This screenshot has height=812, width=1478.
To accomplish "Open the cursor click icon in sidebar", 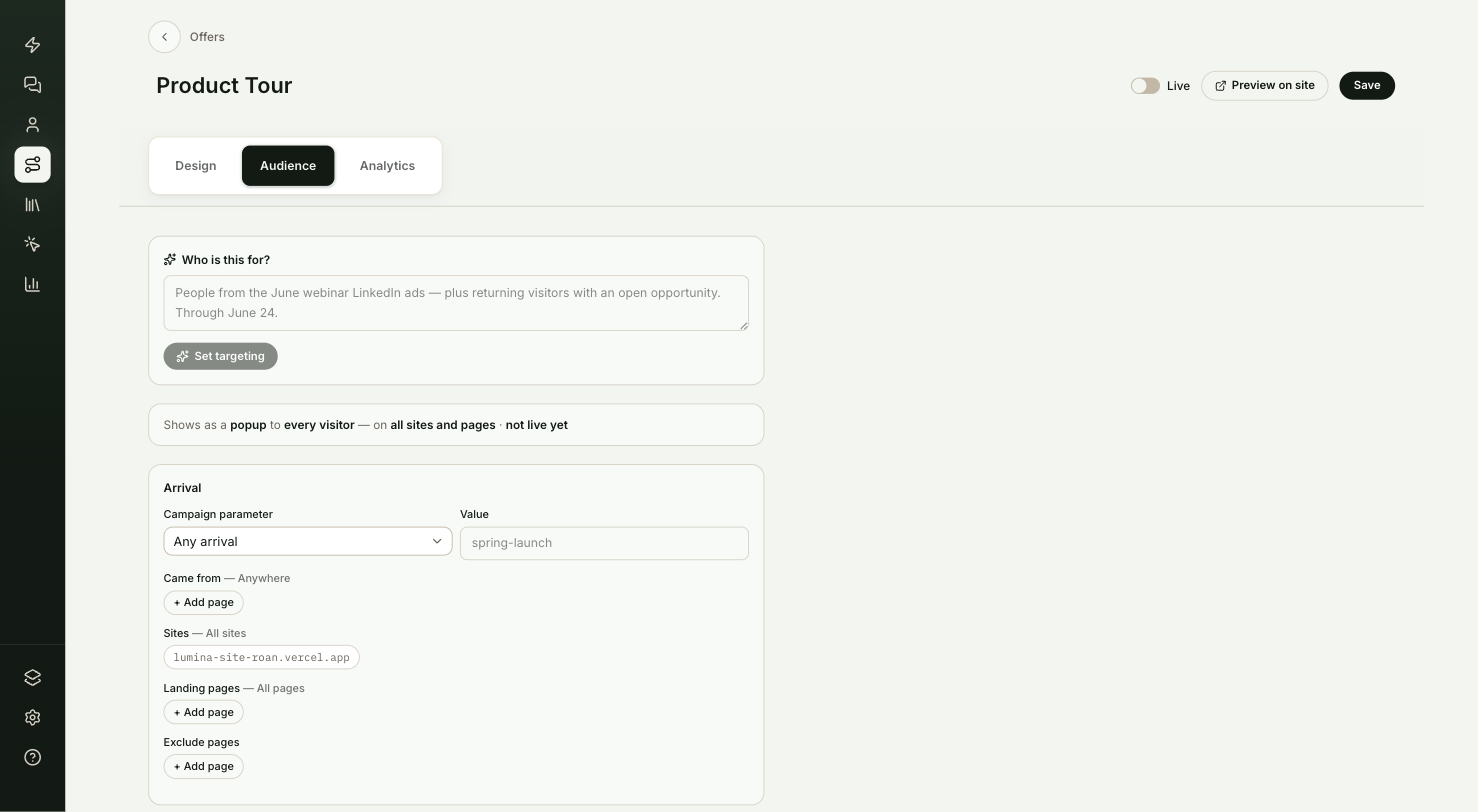I will pos(32,245).
